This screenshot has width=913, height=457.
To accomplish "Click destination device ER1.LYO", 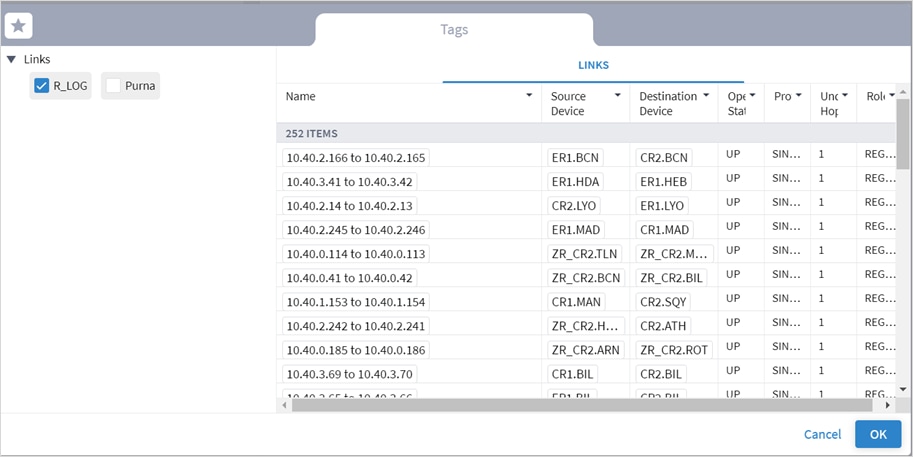I will (x=662, y=206).
